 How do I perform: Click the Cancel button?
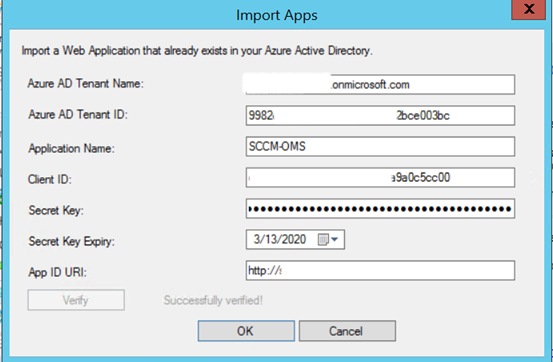(x=347, y=331)
